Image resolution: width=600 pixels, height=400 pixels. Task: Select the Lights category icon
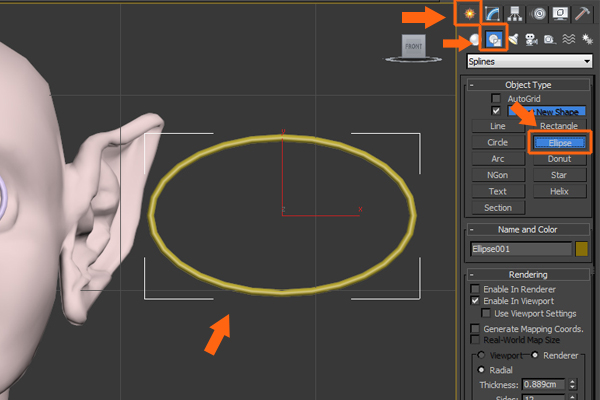513,39
